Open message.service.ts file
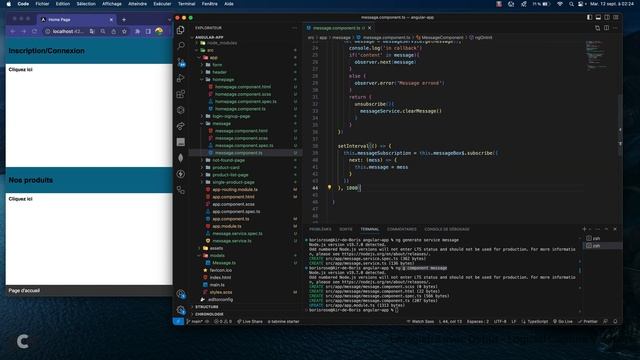The width and height of the screenshot is (640, 360). pos(231,241)
